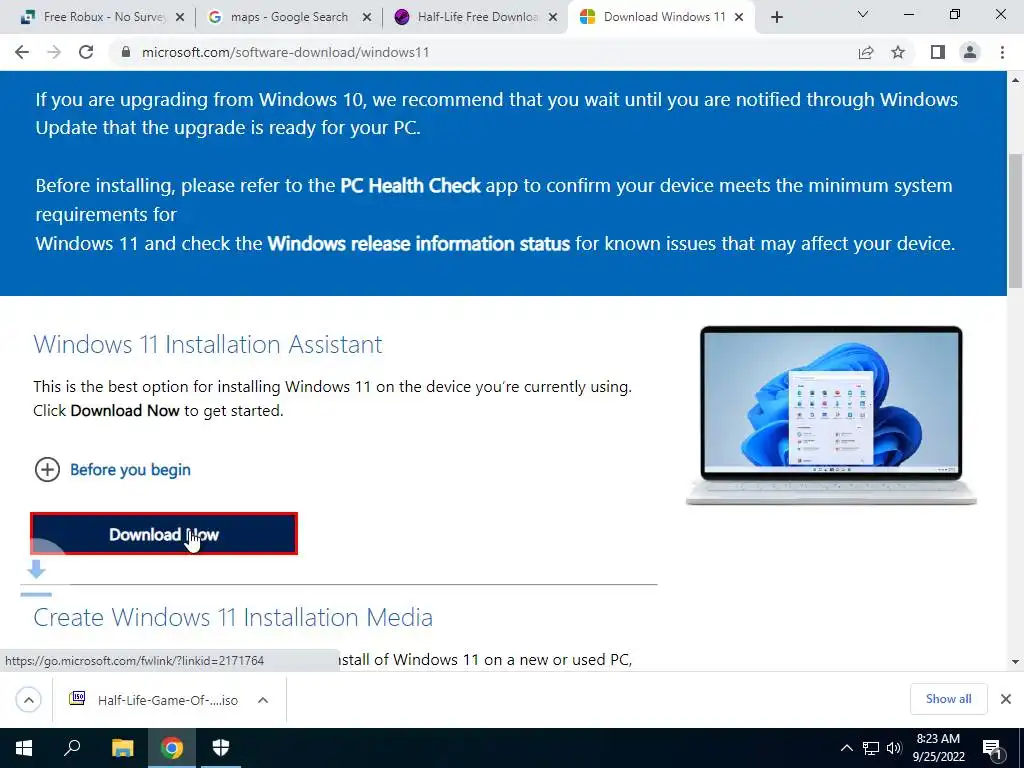Open a new browser tab
This screenshot has width=1024, height=768.
776,18
